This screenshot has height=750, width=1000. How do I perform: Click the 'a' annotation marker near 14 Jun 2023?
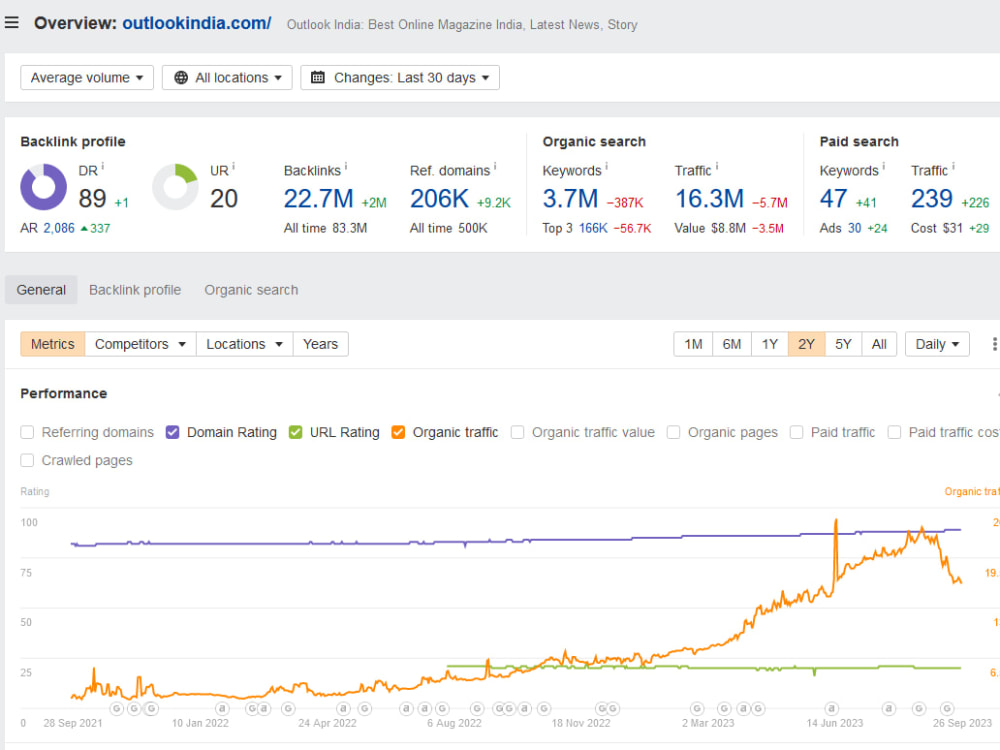[832, 709]
